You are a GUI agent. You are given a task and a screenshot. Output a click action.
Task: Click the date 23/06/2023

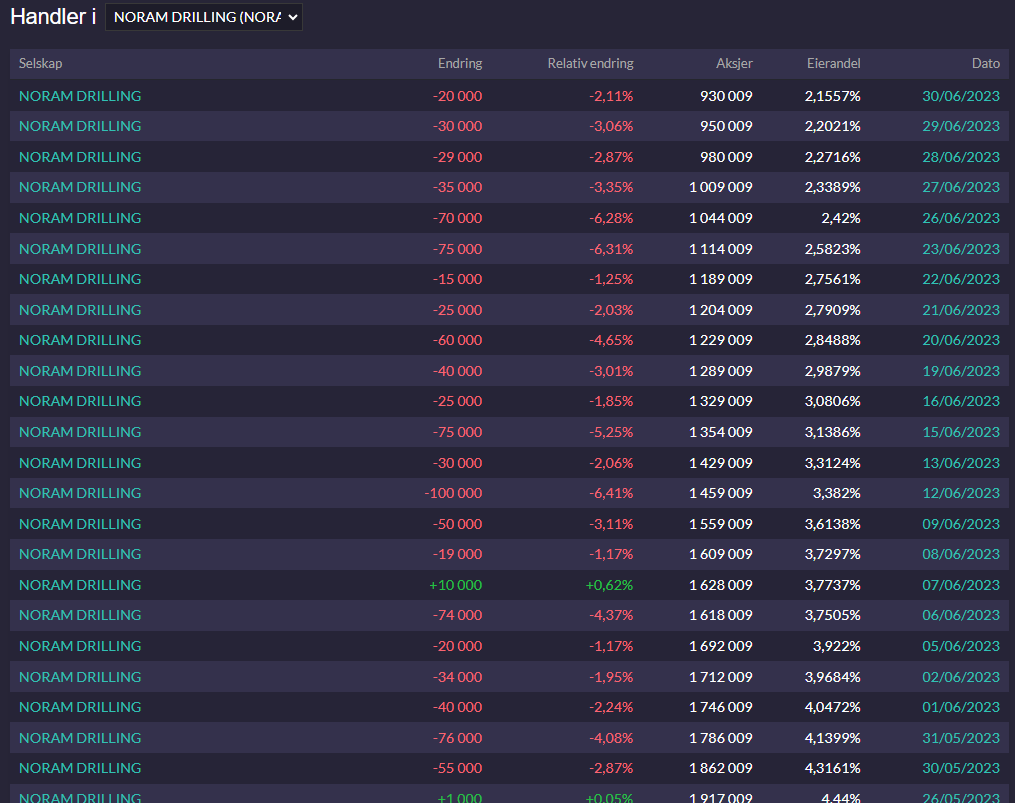(x=961, y=249)
